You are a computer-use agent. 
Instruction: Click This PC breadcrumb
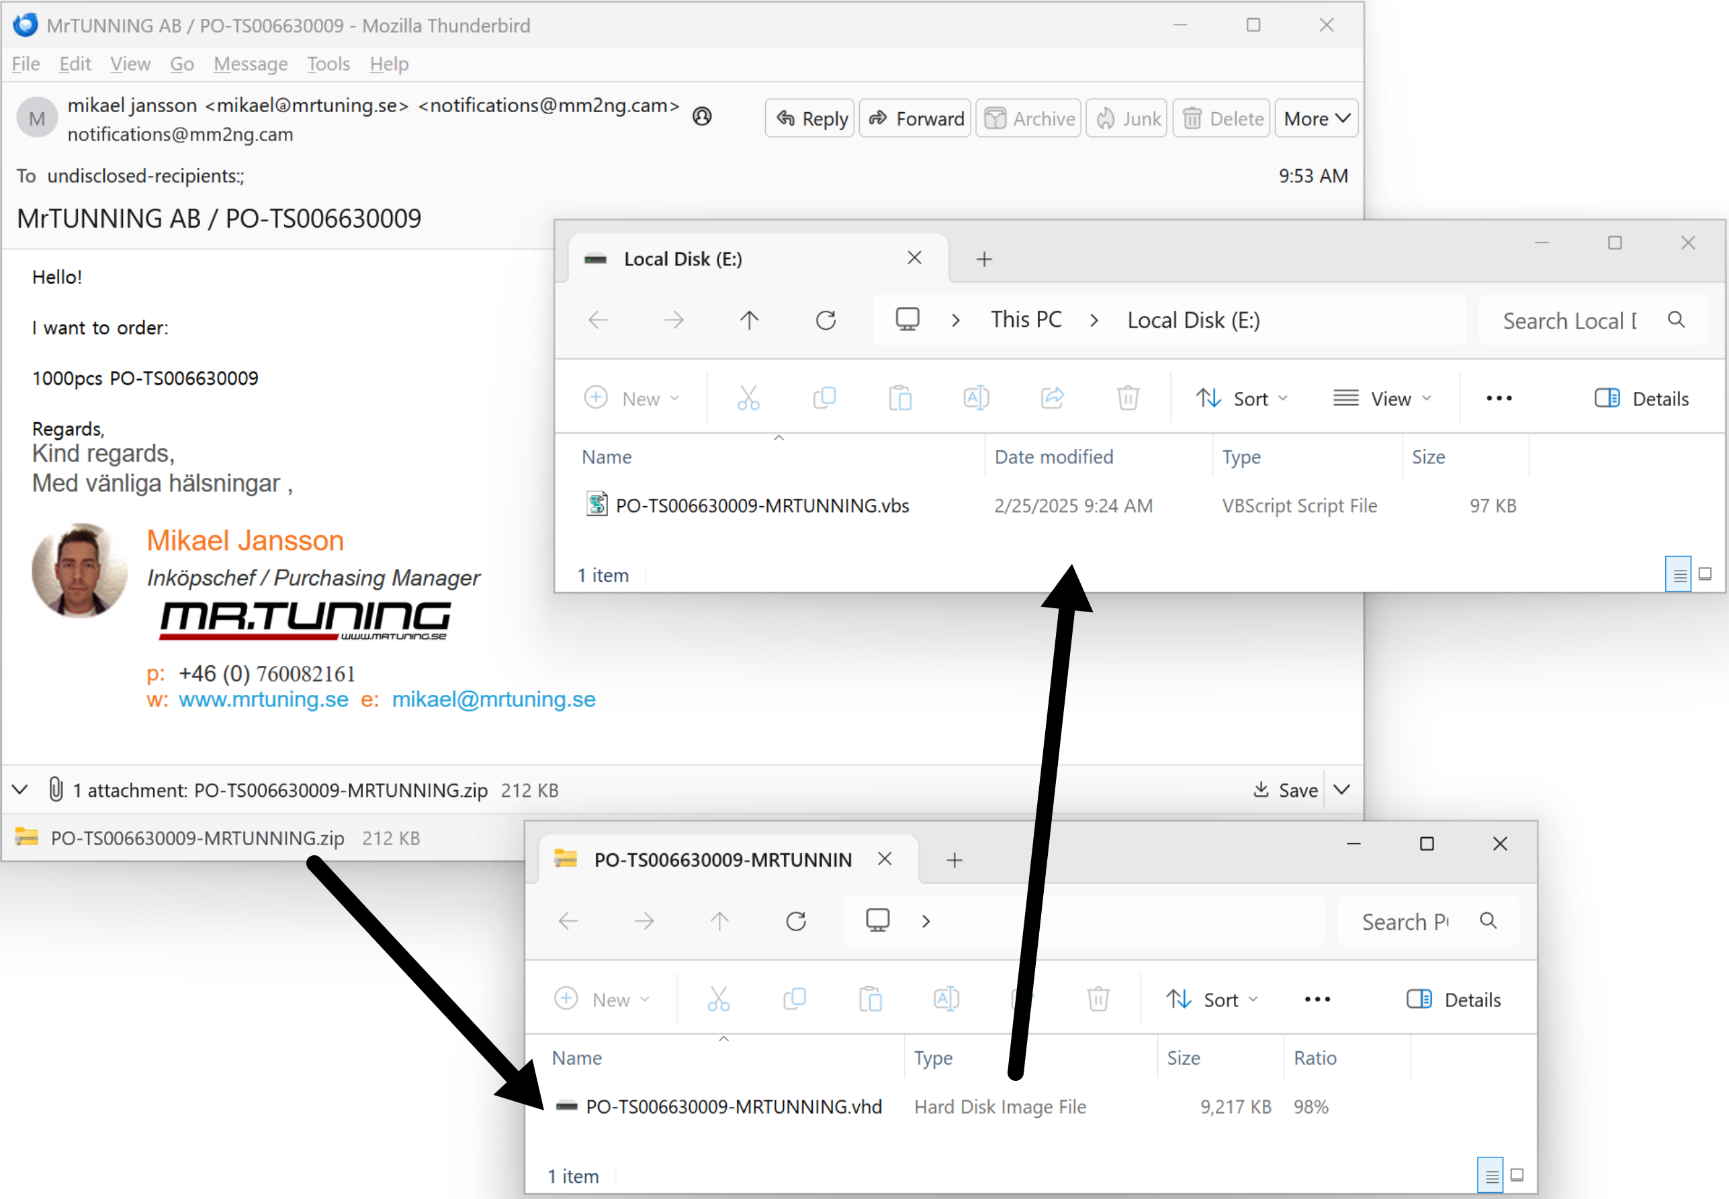coord(1026,320)
